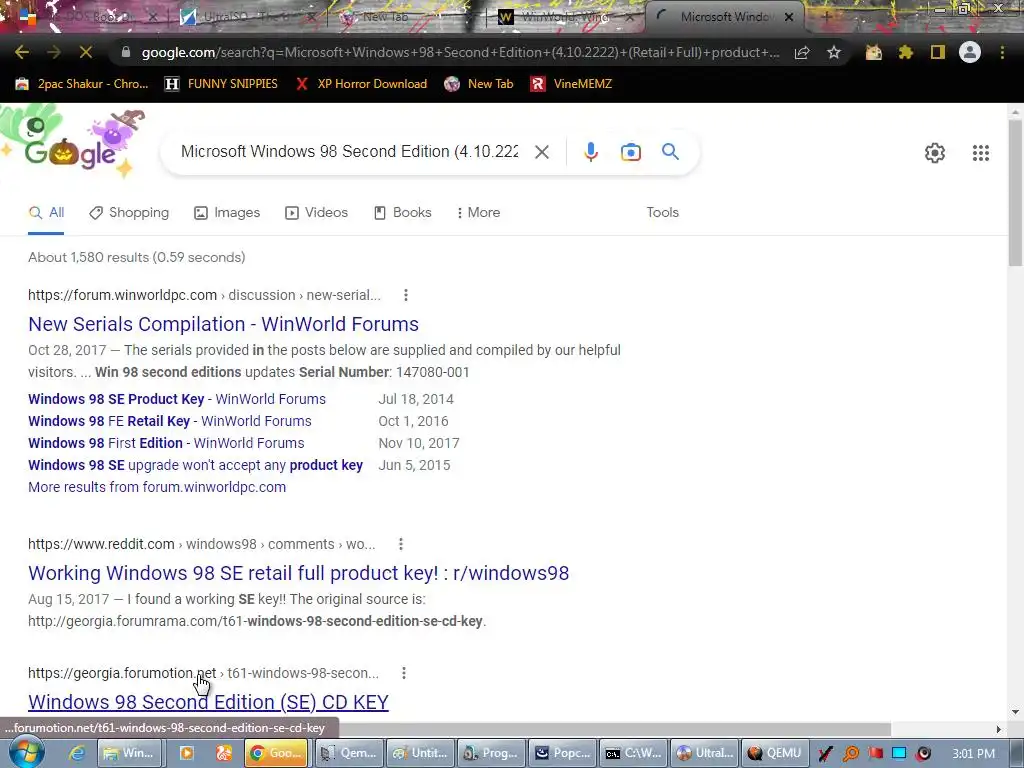Screen dimensions: 1024x768
Task: Open the Windows Explorer taskbar button
Action: point(129,753)
